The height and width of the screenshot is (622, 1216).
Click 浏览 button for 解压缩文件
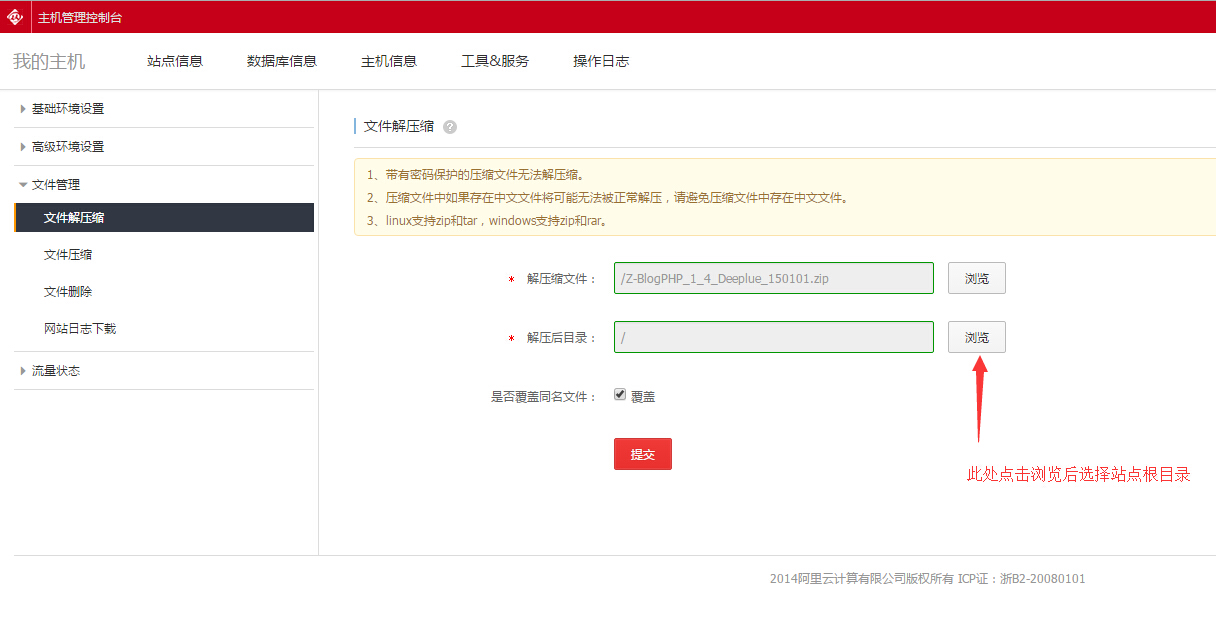coord(976,278)
